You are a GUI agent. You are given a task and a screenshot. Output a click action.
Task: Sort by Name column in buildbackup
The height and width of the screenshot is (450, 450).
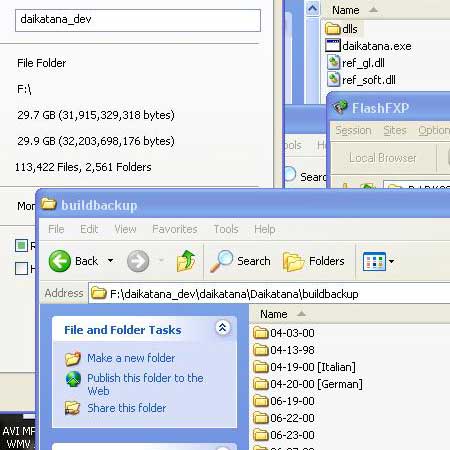(274, 314)
